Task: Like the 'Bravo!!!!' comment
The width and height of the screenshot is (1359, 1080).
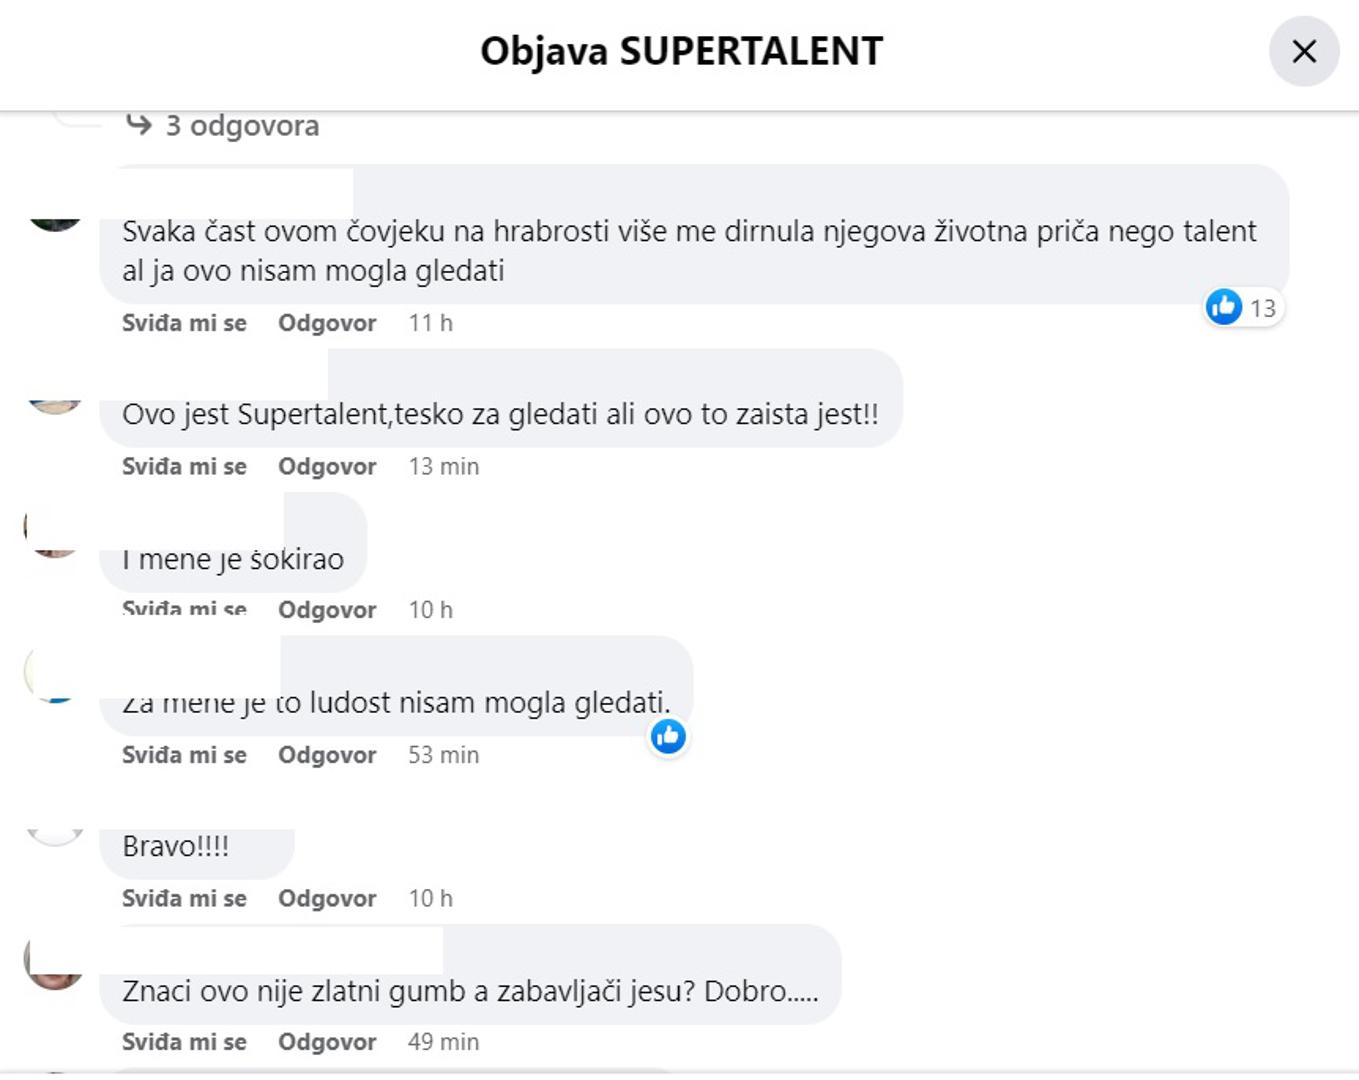Action: 184,898
